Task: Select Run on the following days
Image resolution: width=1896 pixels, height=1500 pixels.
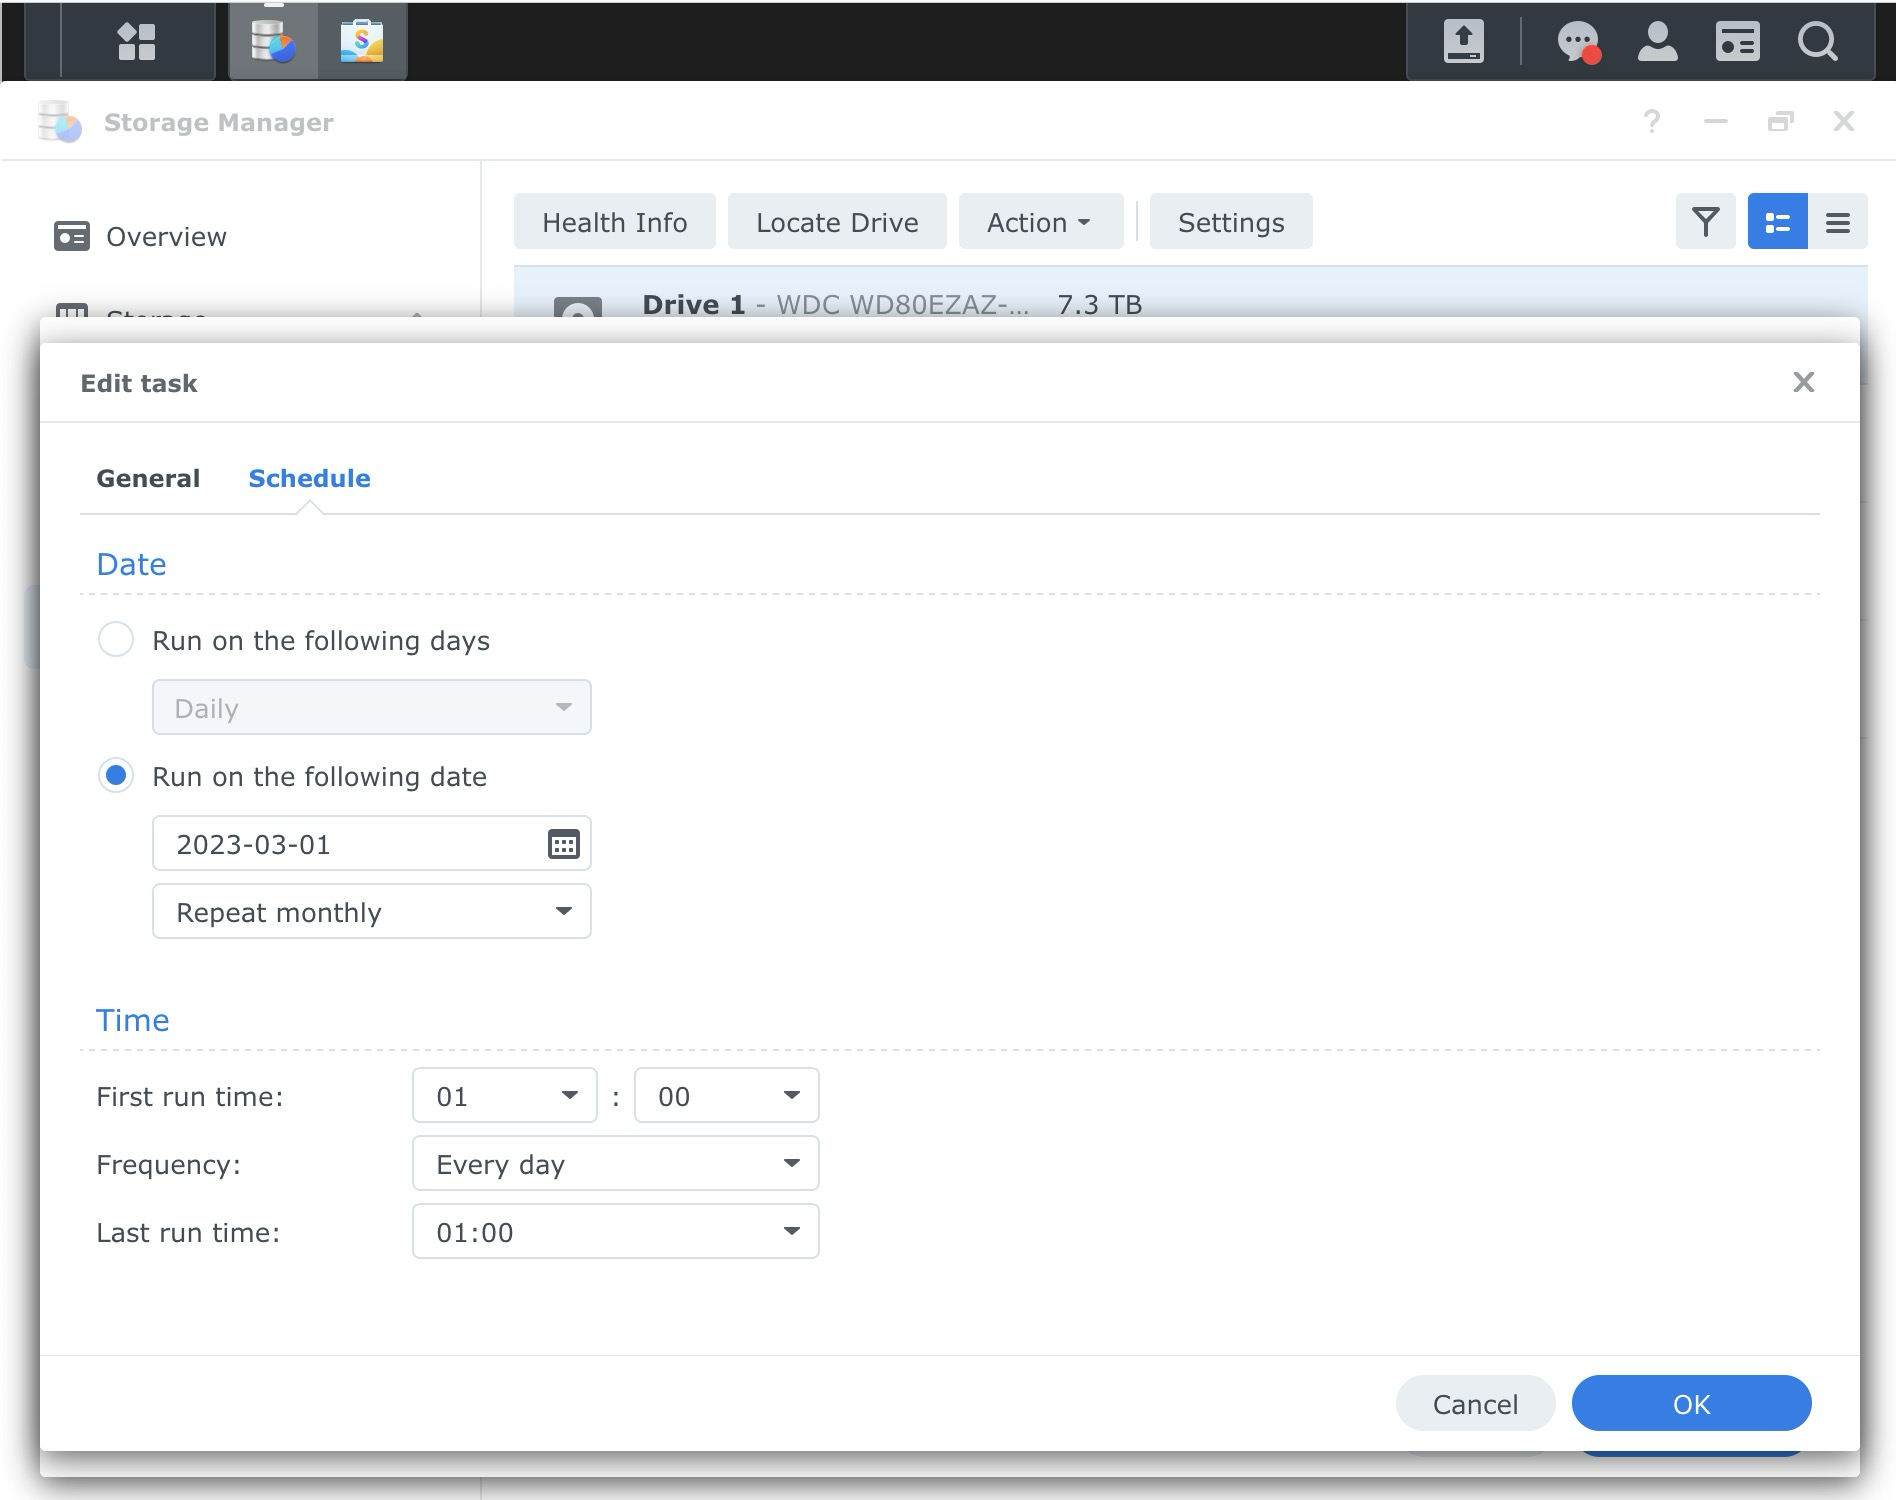Action: click(116, 639)
